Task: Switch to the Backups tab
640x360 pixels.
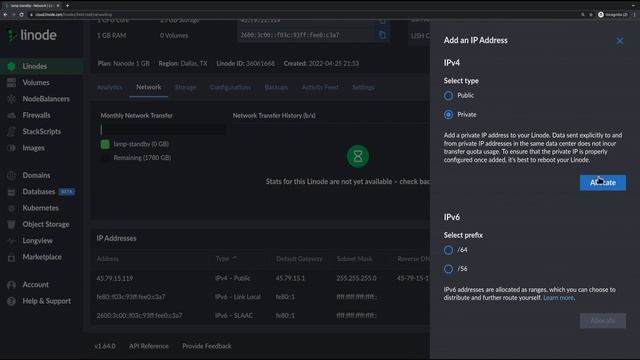Action: [276, 87]
